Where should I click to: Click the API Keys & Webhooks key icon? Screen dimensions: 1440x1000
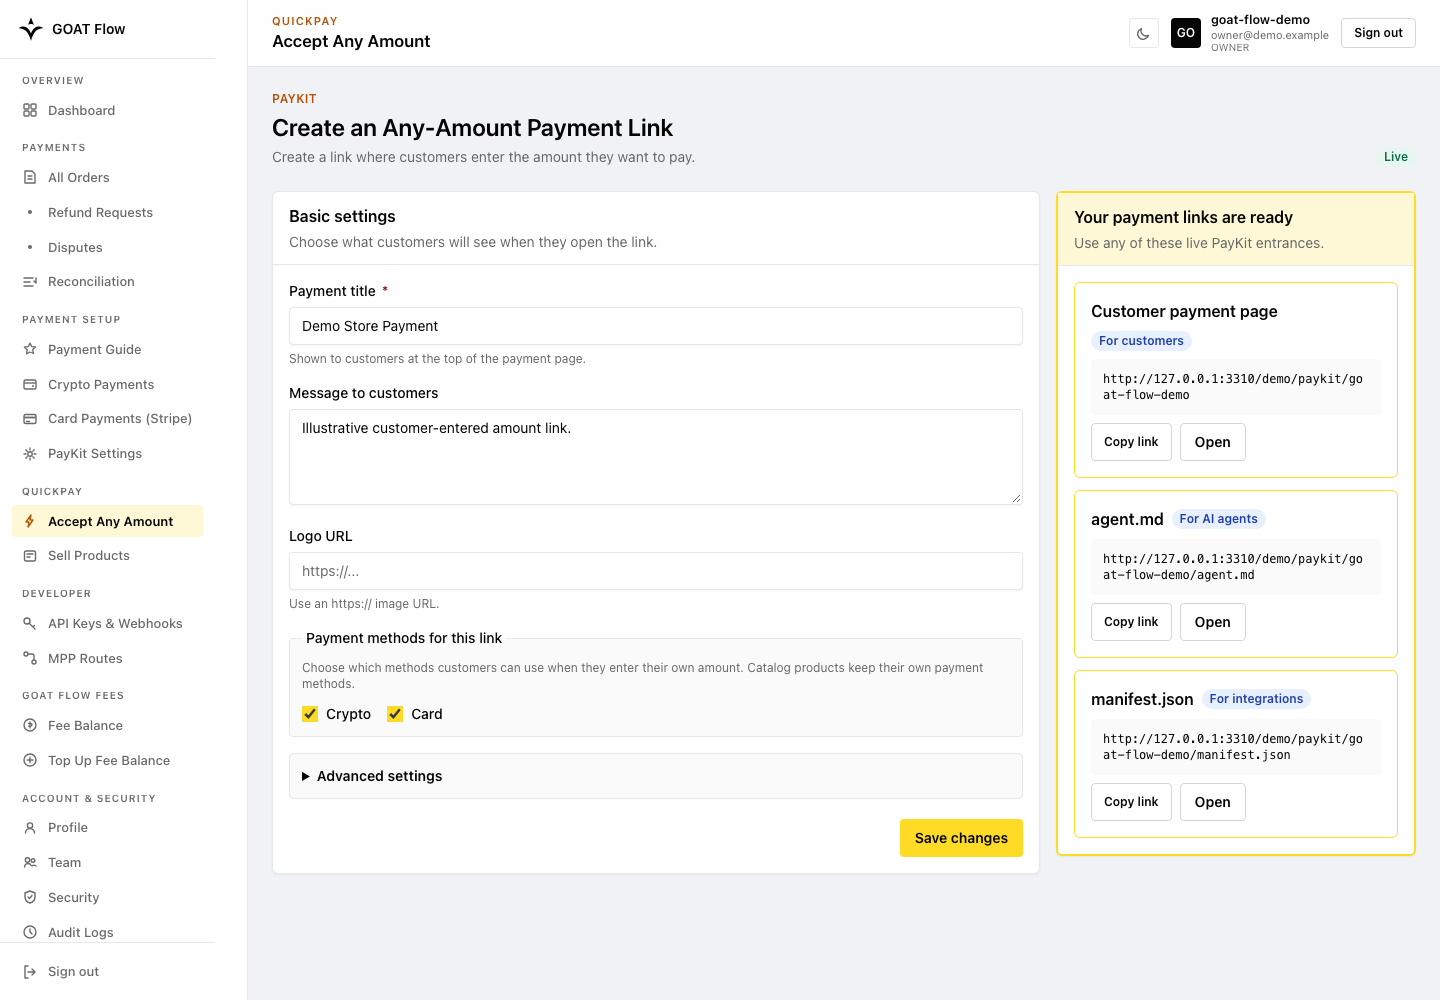pos(30,624)
